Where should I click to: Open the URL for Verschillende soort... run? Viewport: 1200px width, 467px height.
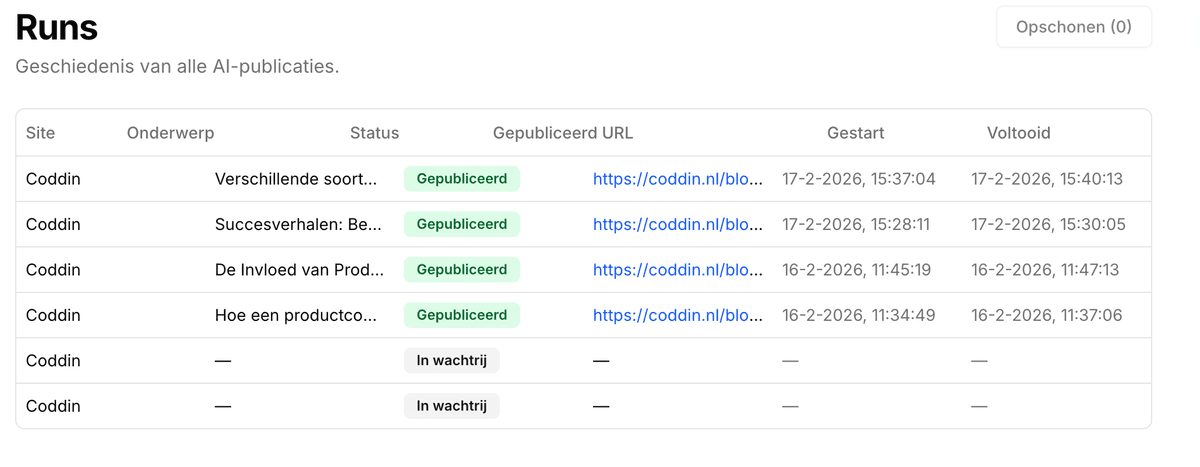(678, 179)
